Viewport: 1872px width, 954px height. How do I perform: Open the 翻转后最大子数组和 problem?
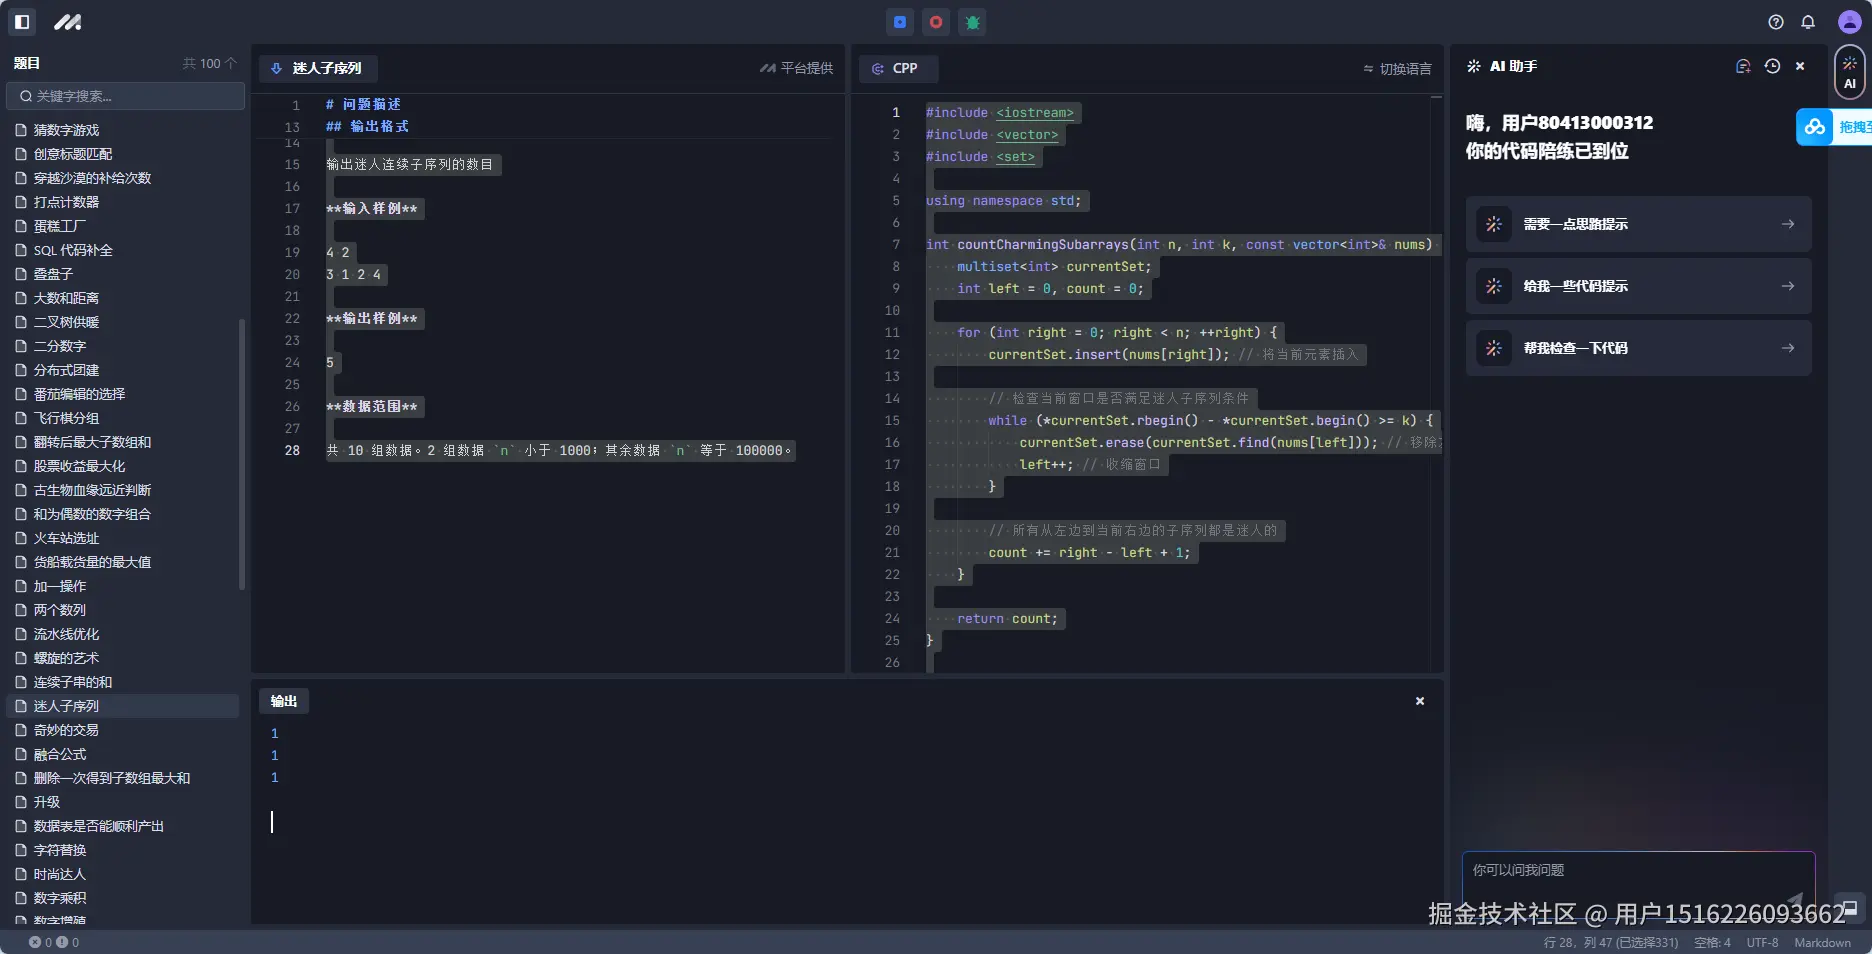coord(123,442)
